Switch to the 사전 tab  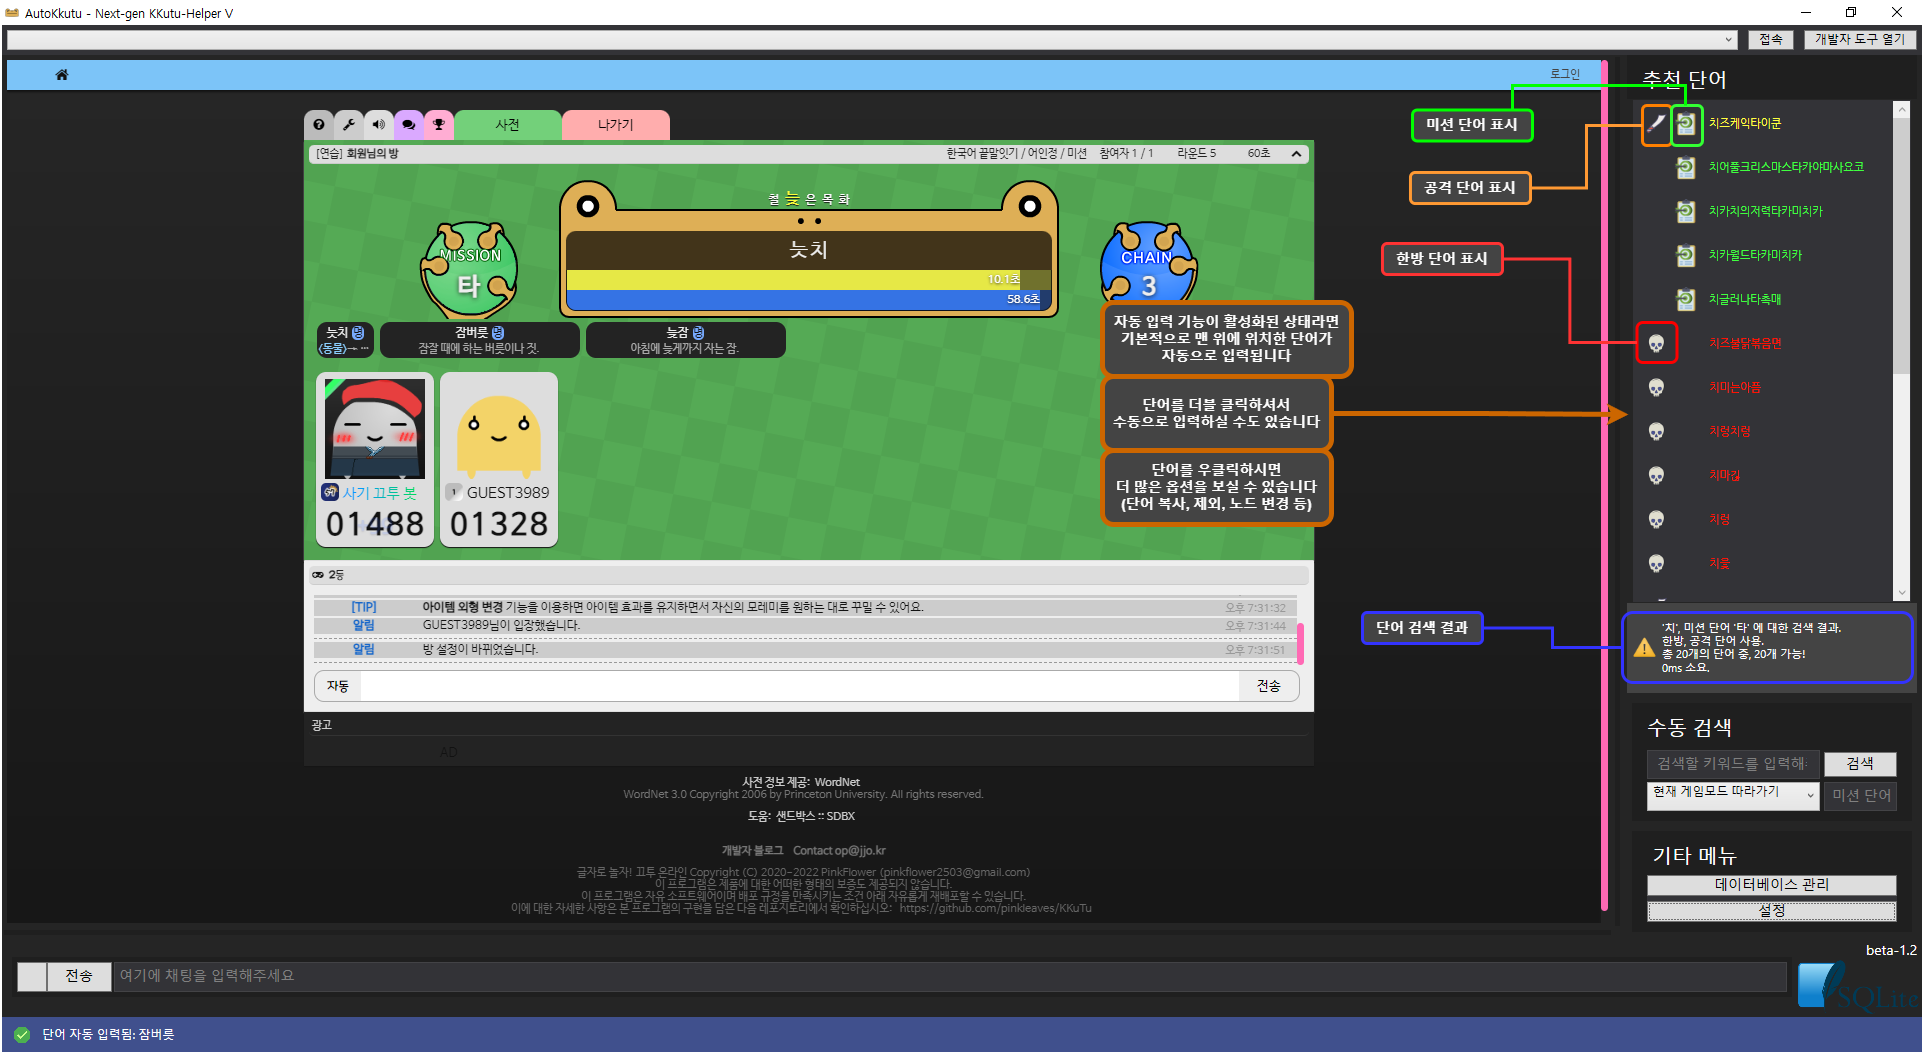tap(508, 125)
